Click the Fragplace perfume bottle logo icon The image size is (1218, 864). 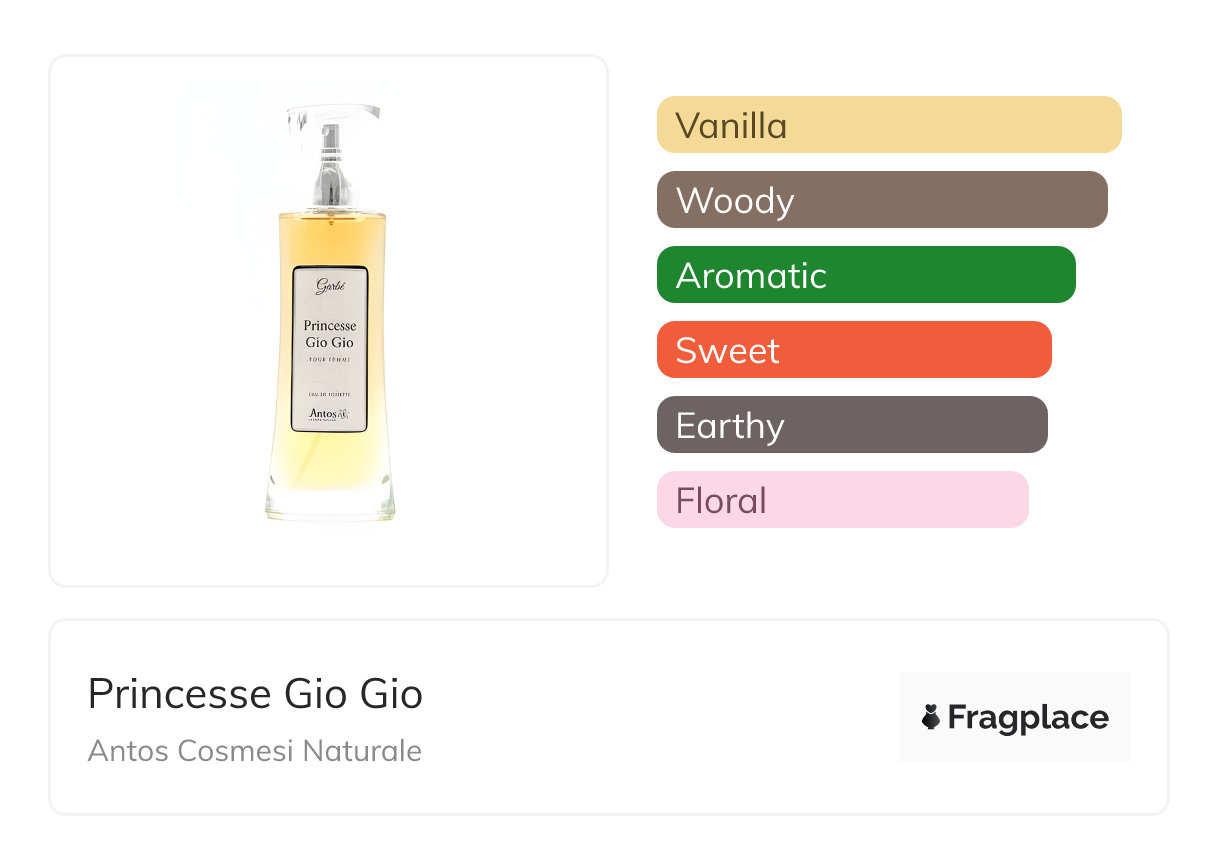point(932,717)
